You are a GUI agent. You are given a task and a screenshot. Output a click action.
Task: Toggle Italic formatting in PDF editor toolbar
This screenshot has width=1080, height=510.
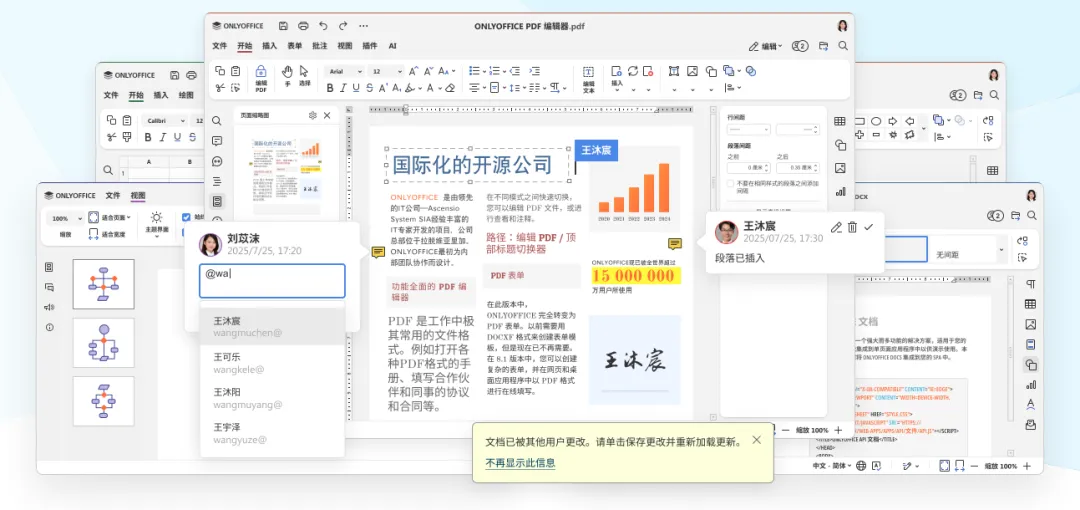[x=343, y=88]
